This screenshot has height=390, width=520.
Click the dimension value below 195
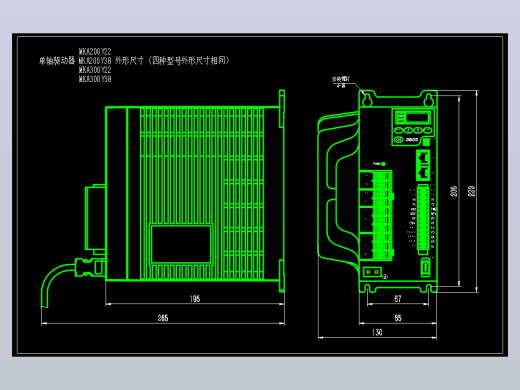pyautogui.click(x=163, y=318)
